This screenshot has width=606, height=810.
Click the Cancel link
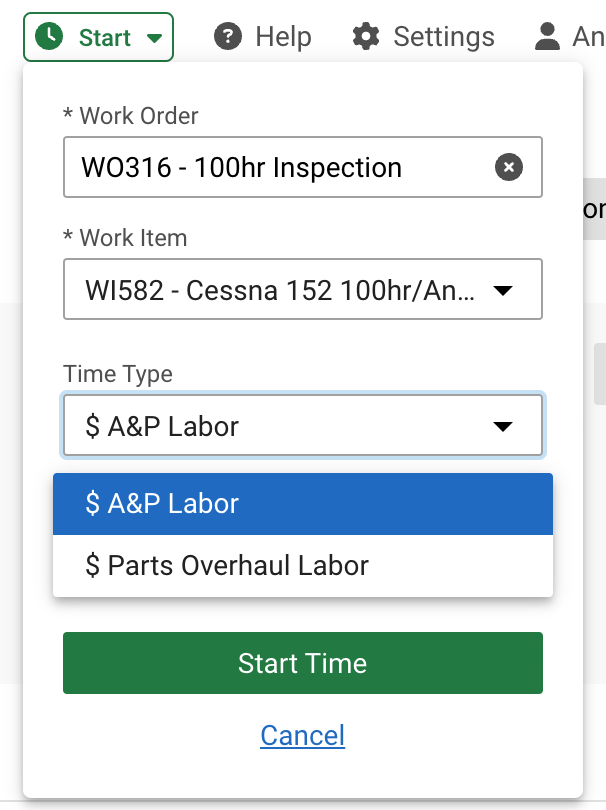click(x=303, y=735)
